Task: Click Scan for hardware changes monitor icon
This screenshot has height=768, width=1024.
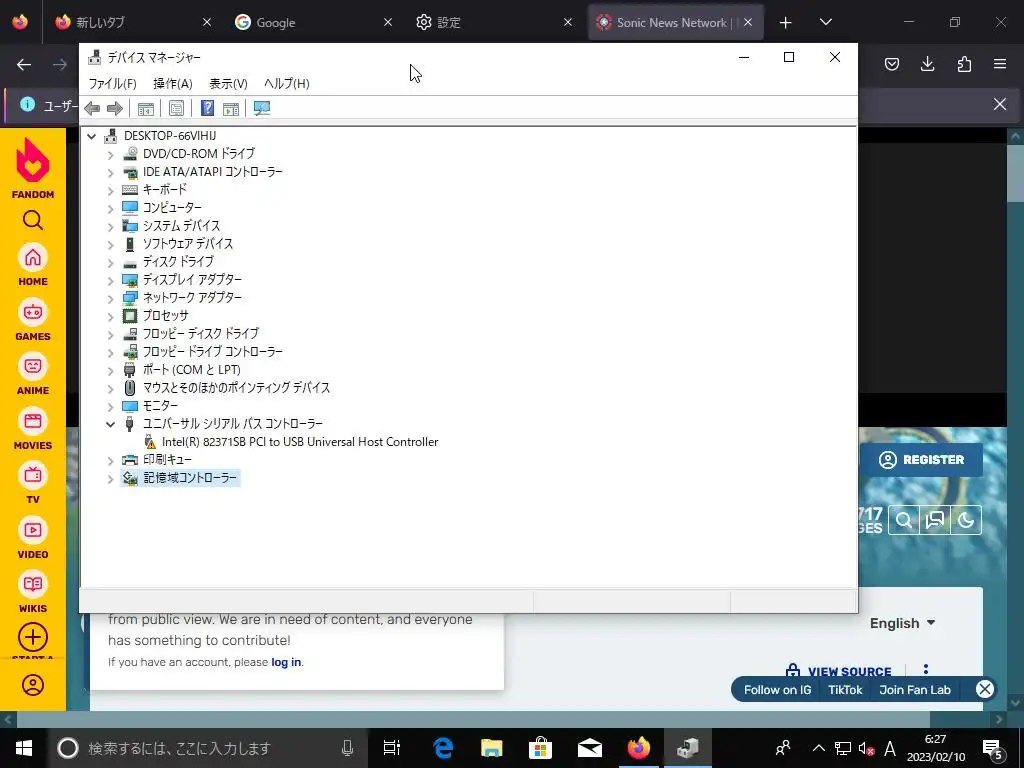Action: pos(262,108)
